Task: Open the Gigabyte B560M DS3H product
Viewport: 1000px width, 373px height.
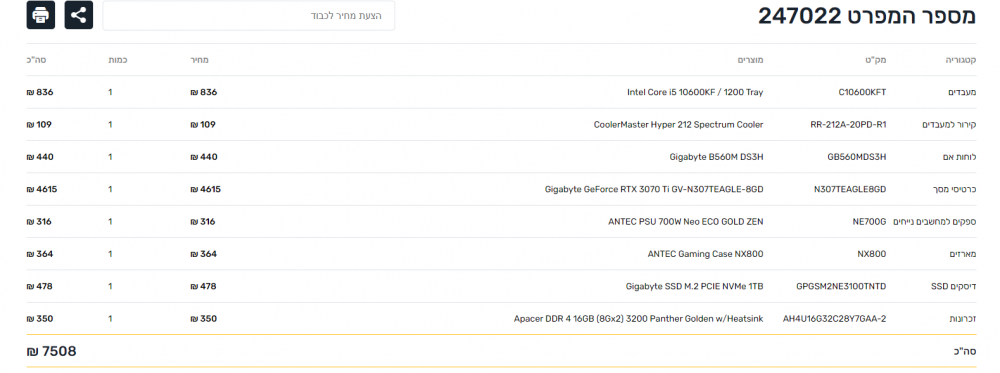Action: tap(716, 157)
